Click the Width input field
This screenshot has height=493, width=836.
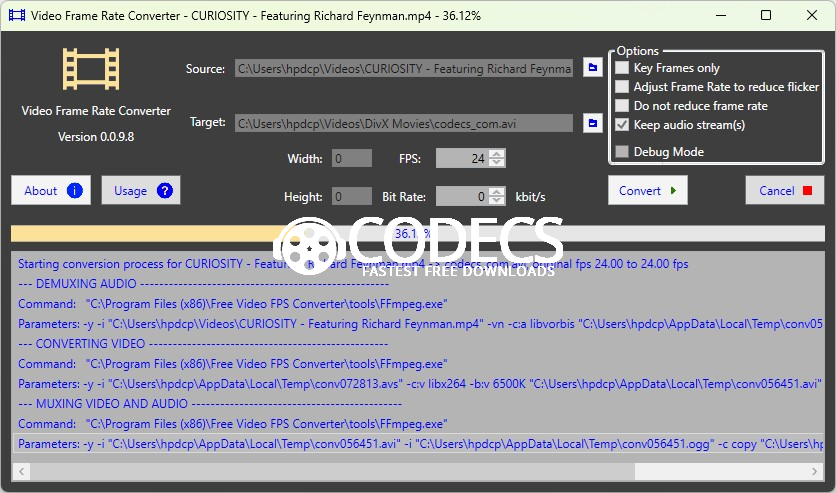click(352, 158)
